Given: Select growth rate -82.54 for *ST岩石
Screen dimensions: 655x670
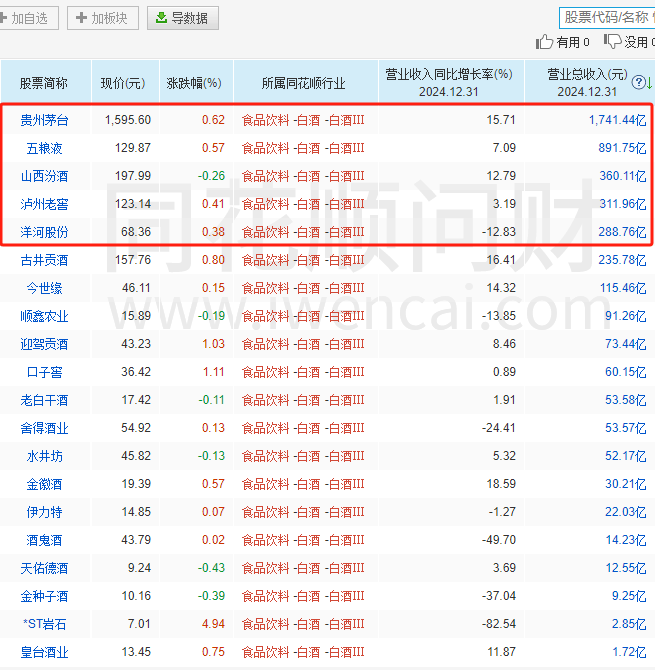Looking at the screenshot, I should 499,624.
